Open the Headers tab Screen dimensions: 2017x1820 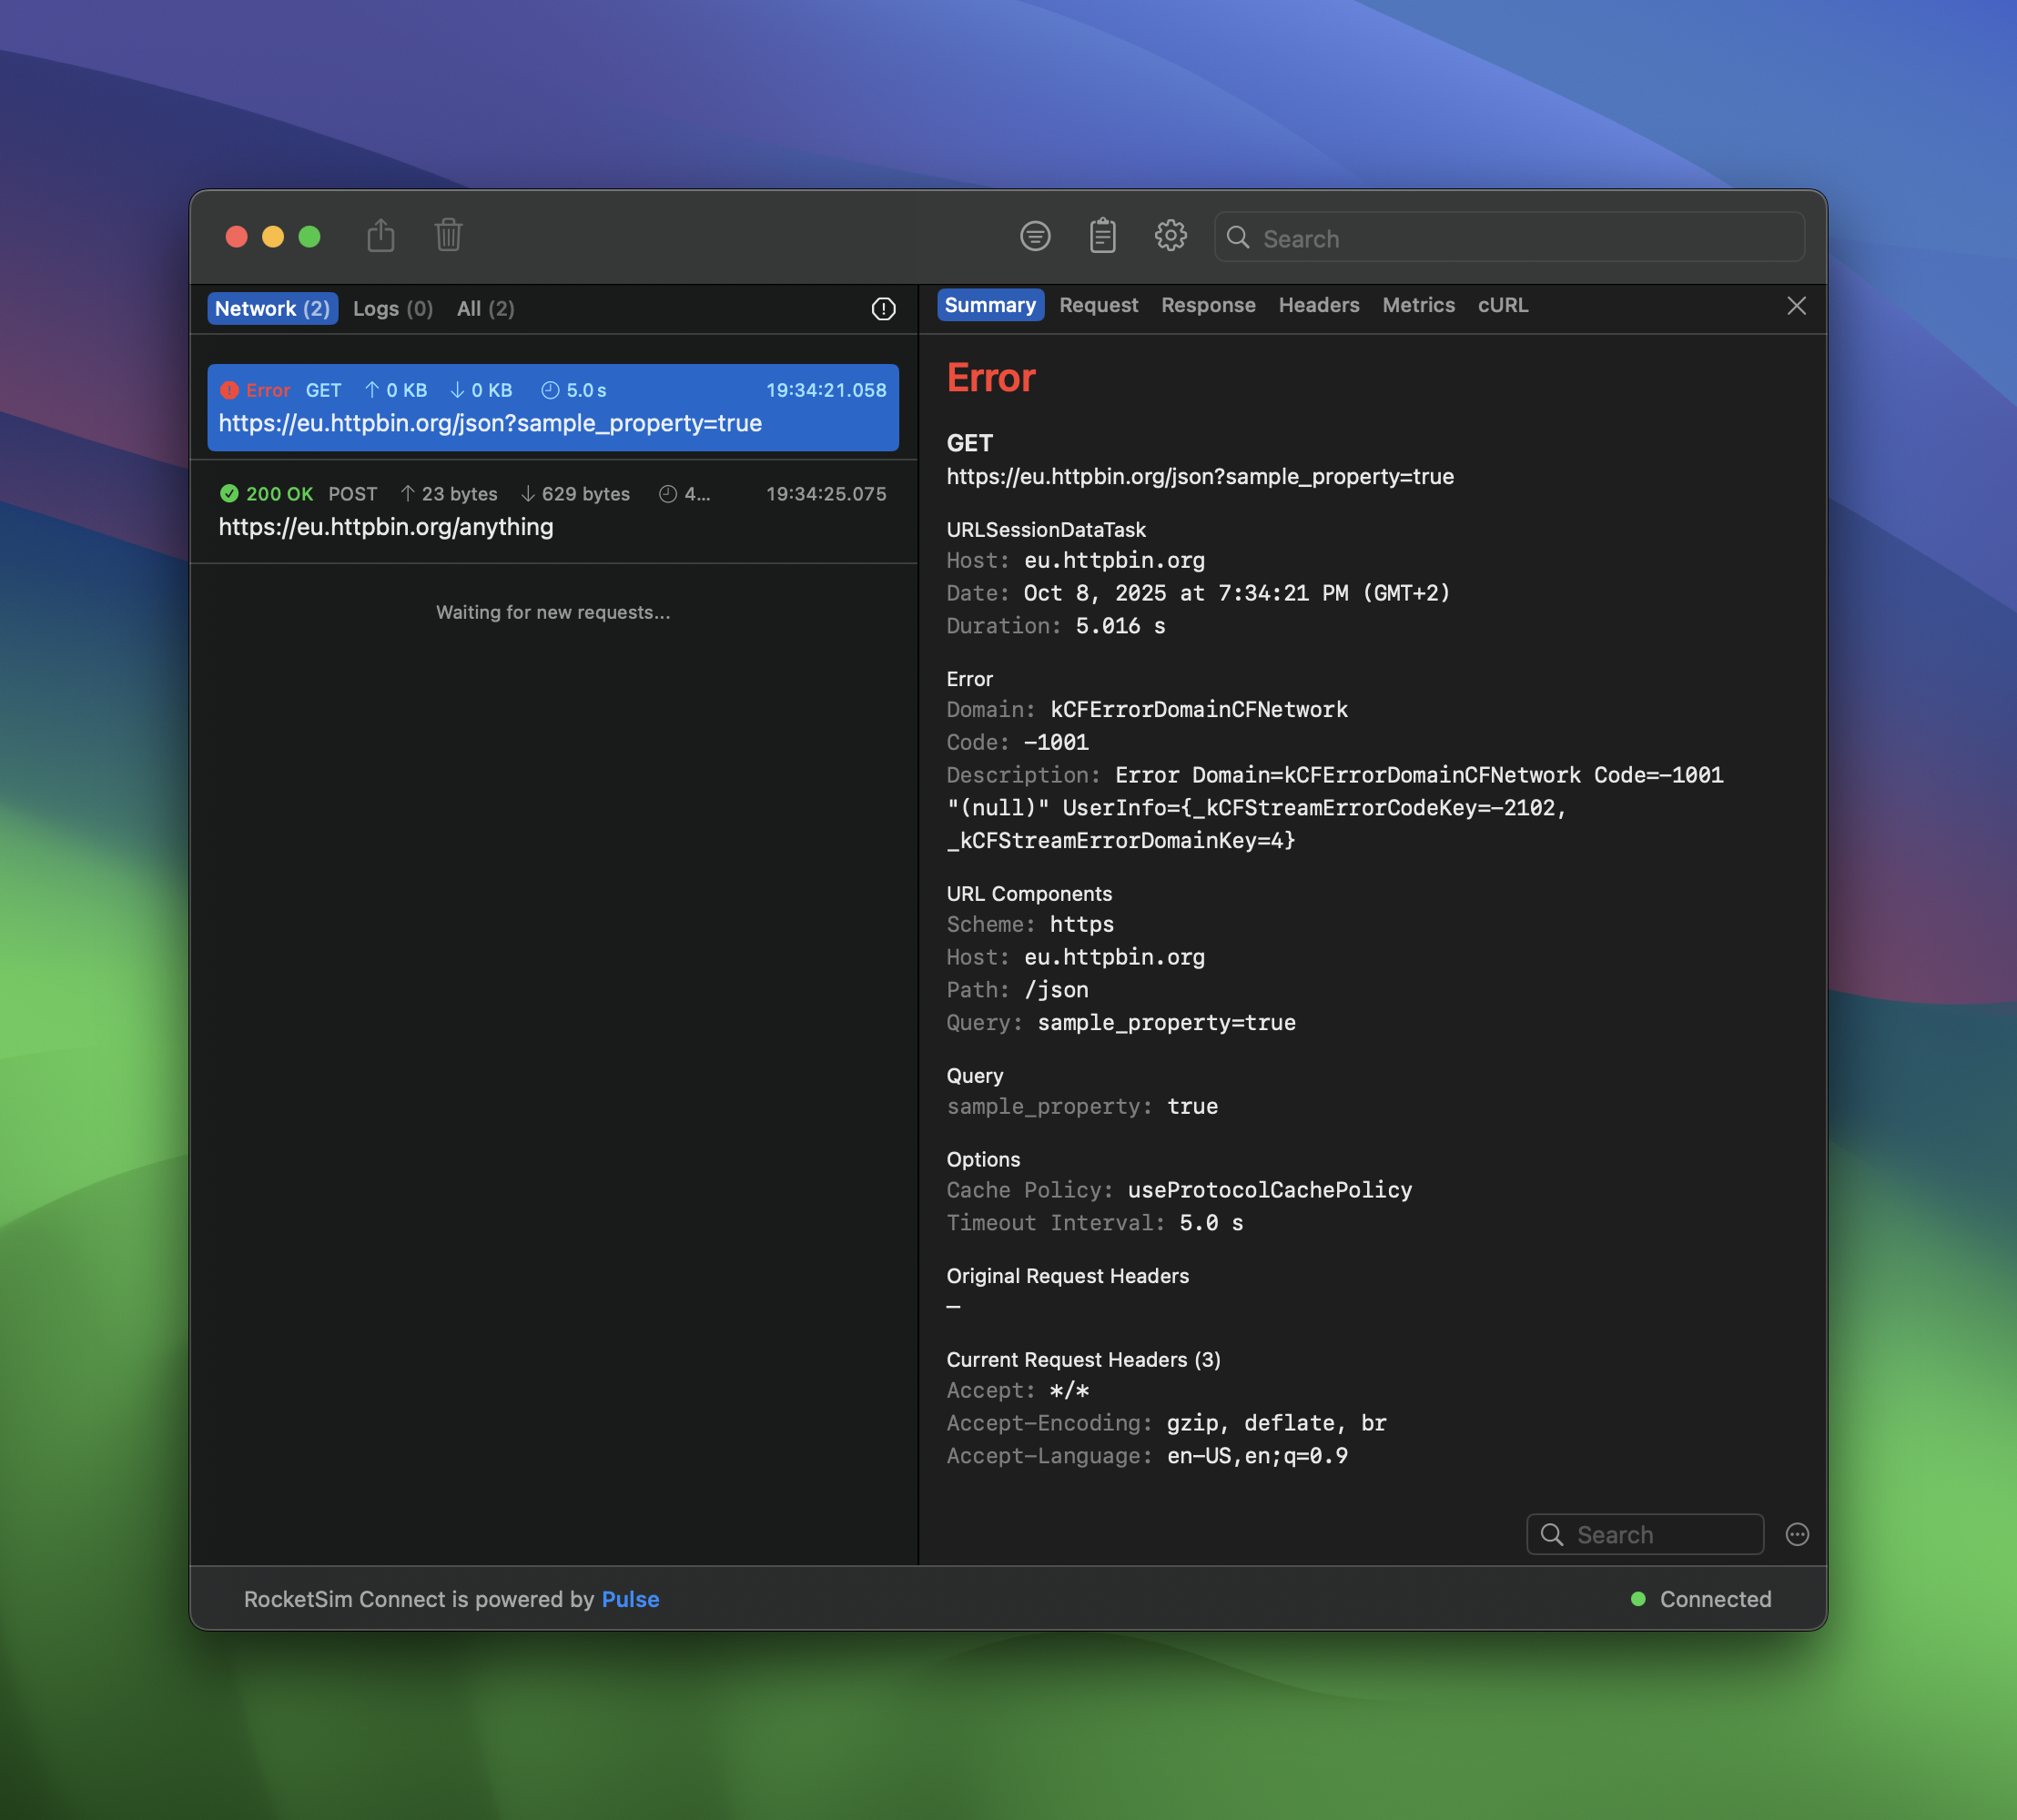(x=1318, y=305)
